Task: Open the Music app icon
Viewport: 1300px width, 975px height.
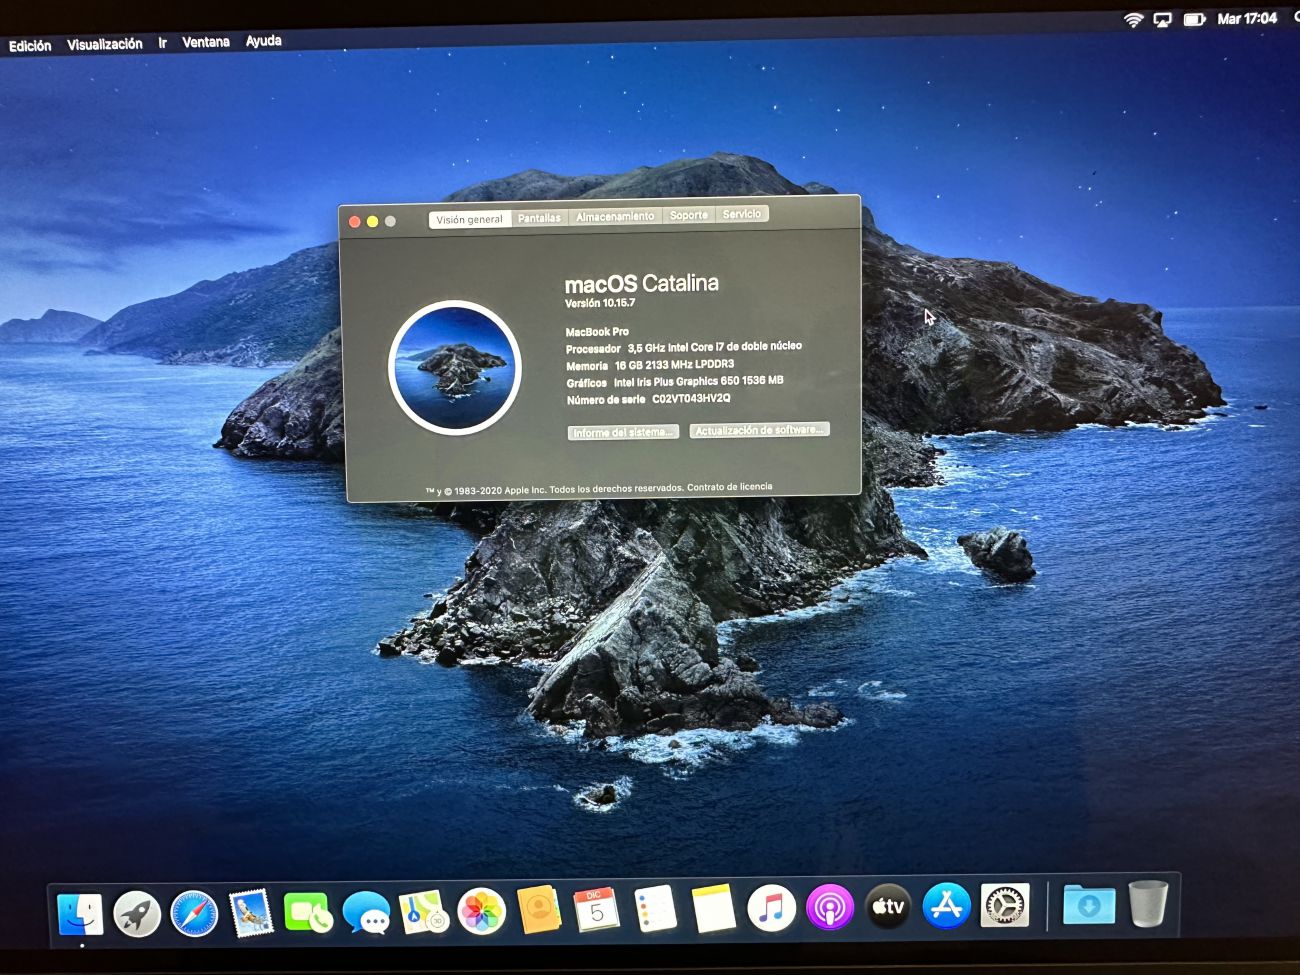Action: pos(771,909)
